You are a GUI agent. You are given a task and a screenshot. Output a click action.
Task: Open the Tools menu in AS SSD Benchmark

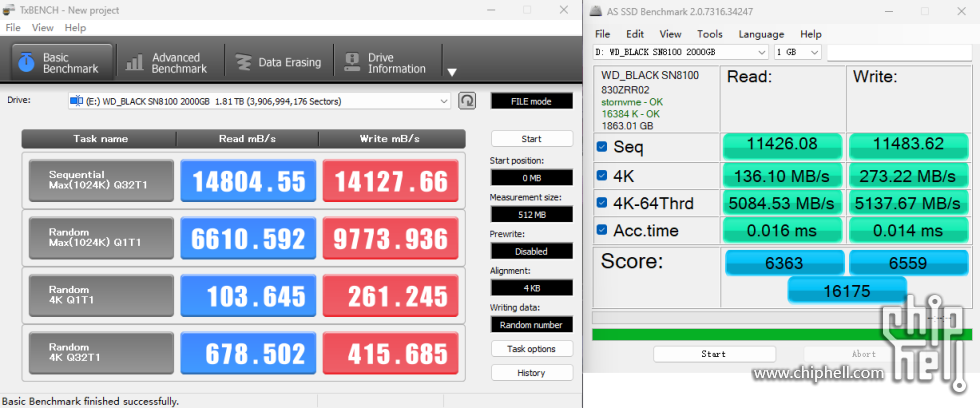click(x=709, y=34)
